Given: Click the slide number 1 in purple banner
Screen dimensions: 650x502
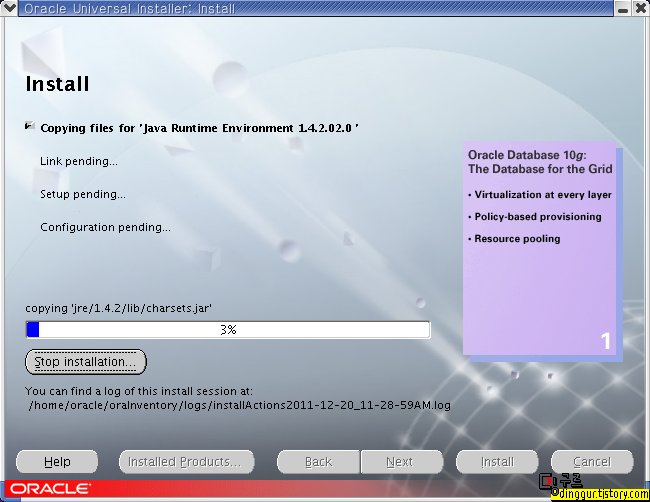Looking at the screenshot, I should 606,341.
